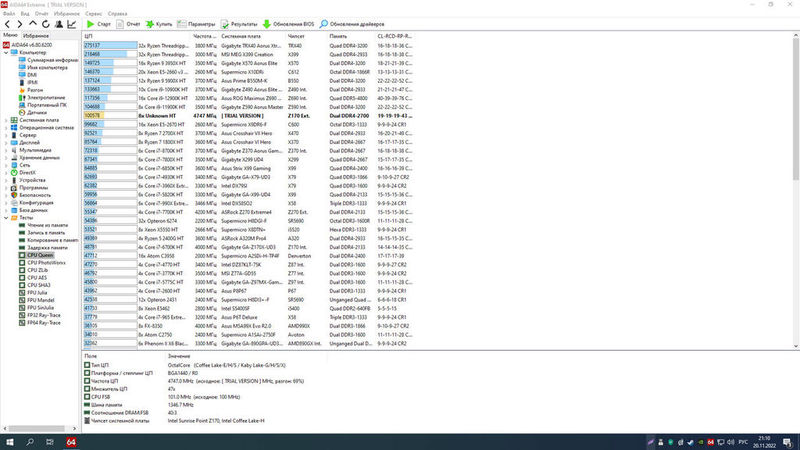
Task: Open the FPU Julia test icon
Action: pyautogui.click(x=22, y=293)
